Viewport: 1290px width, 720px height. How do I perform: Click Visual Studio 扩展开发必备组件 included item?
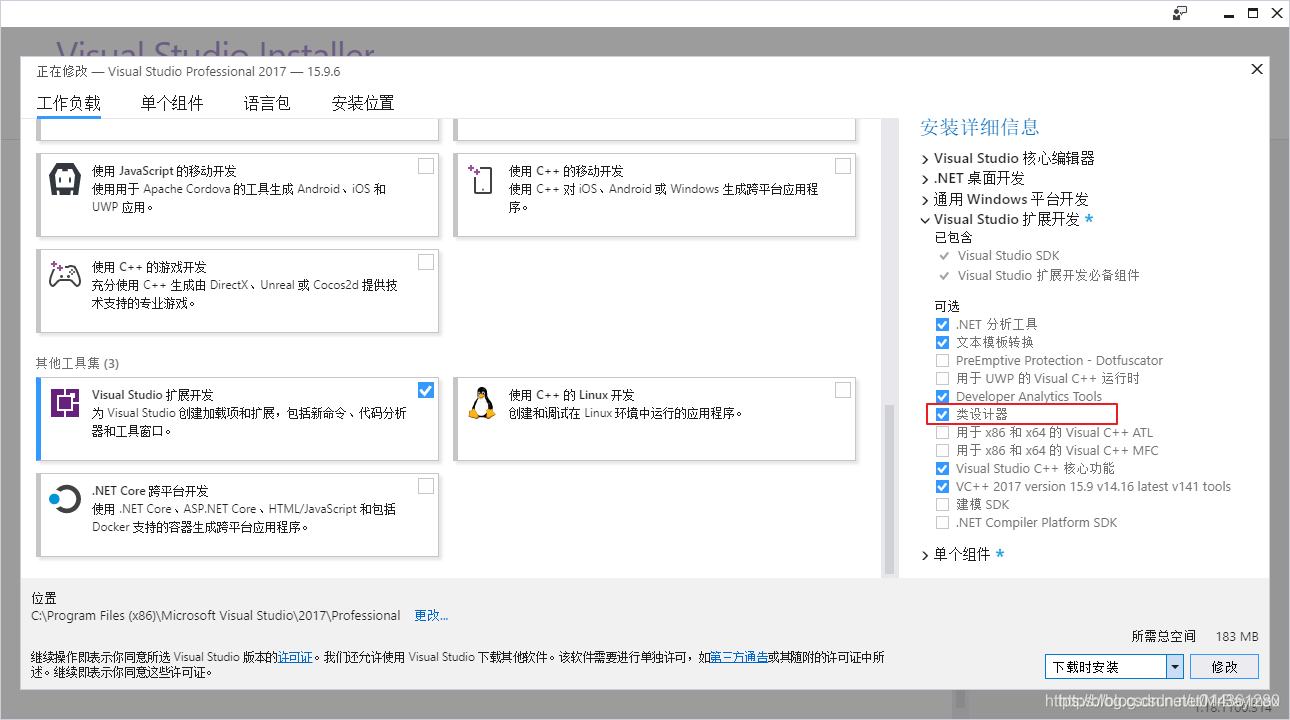(1048, 275)
